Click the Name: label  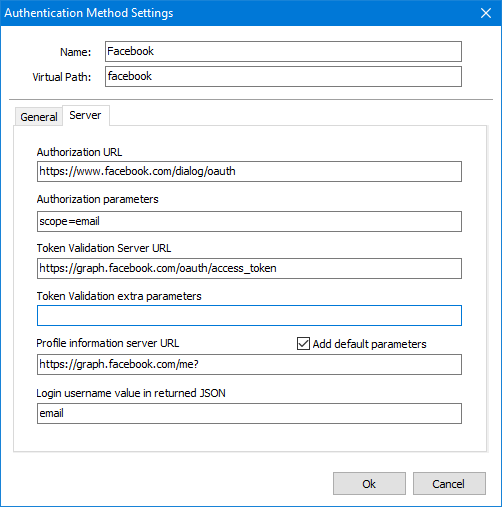(75, 52)
